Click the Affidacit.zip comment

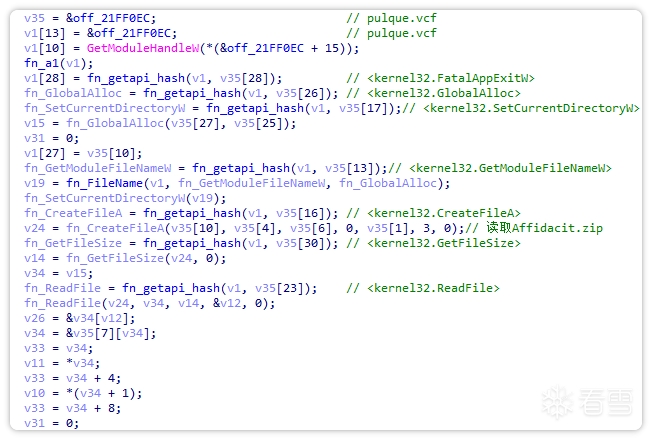(534, 228)
